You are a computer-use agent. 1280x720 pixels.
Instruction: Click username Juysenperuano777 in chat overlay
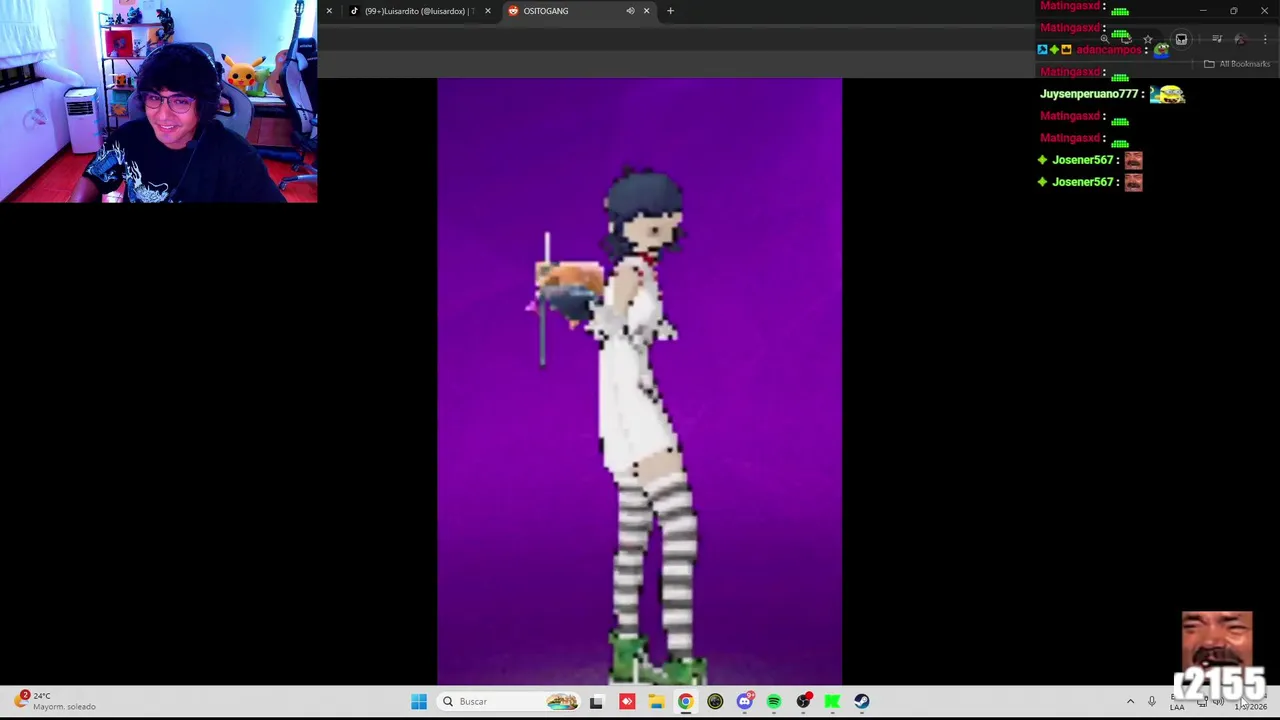[1089, 94]
